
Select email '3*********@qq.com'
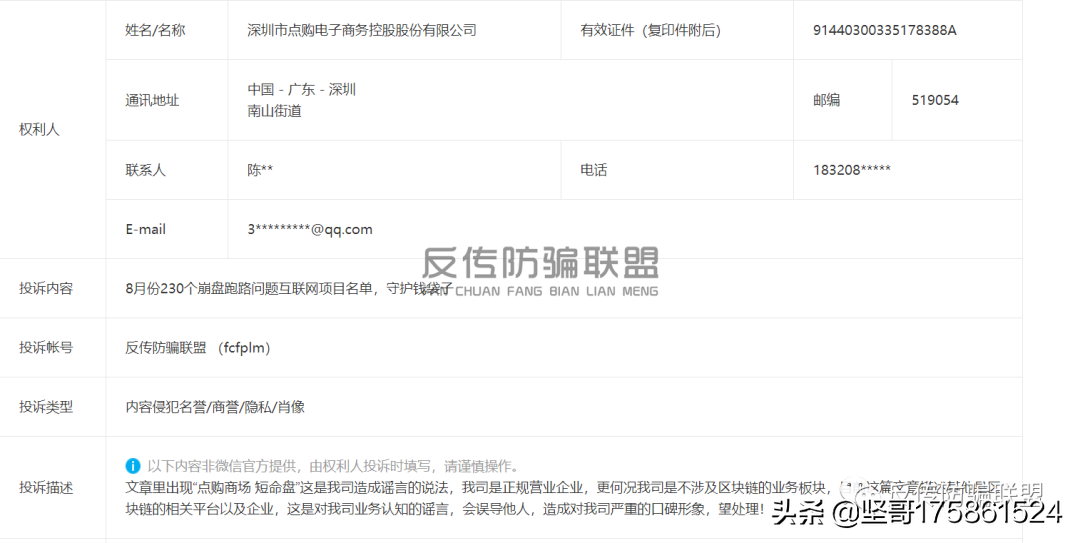[310, 229]
